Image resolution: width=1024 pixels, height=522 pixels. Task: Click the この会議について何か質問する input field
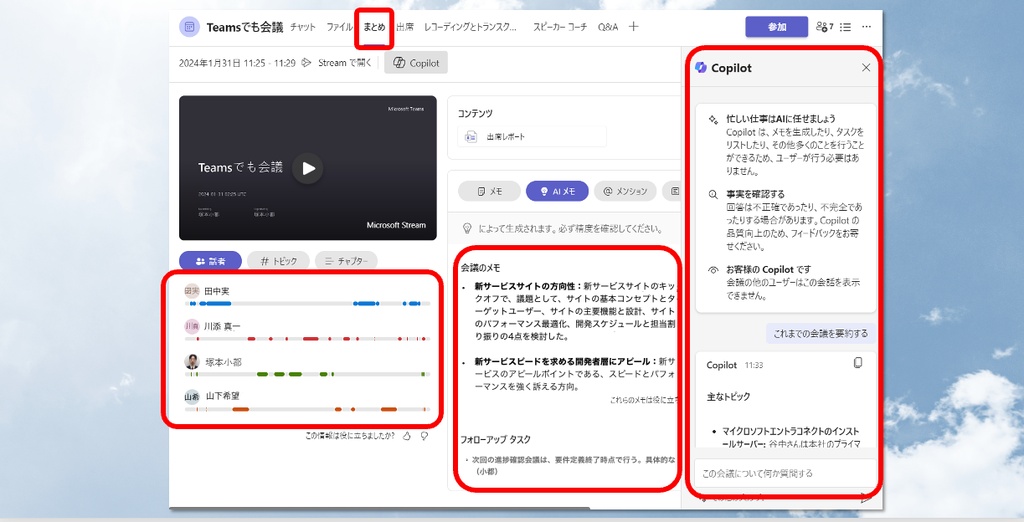pos(785,473)
